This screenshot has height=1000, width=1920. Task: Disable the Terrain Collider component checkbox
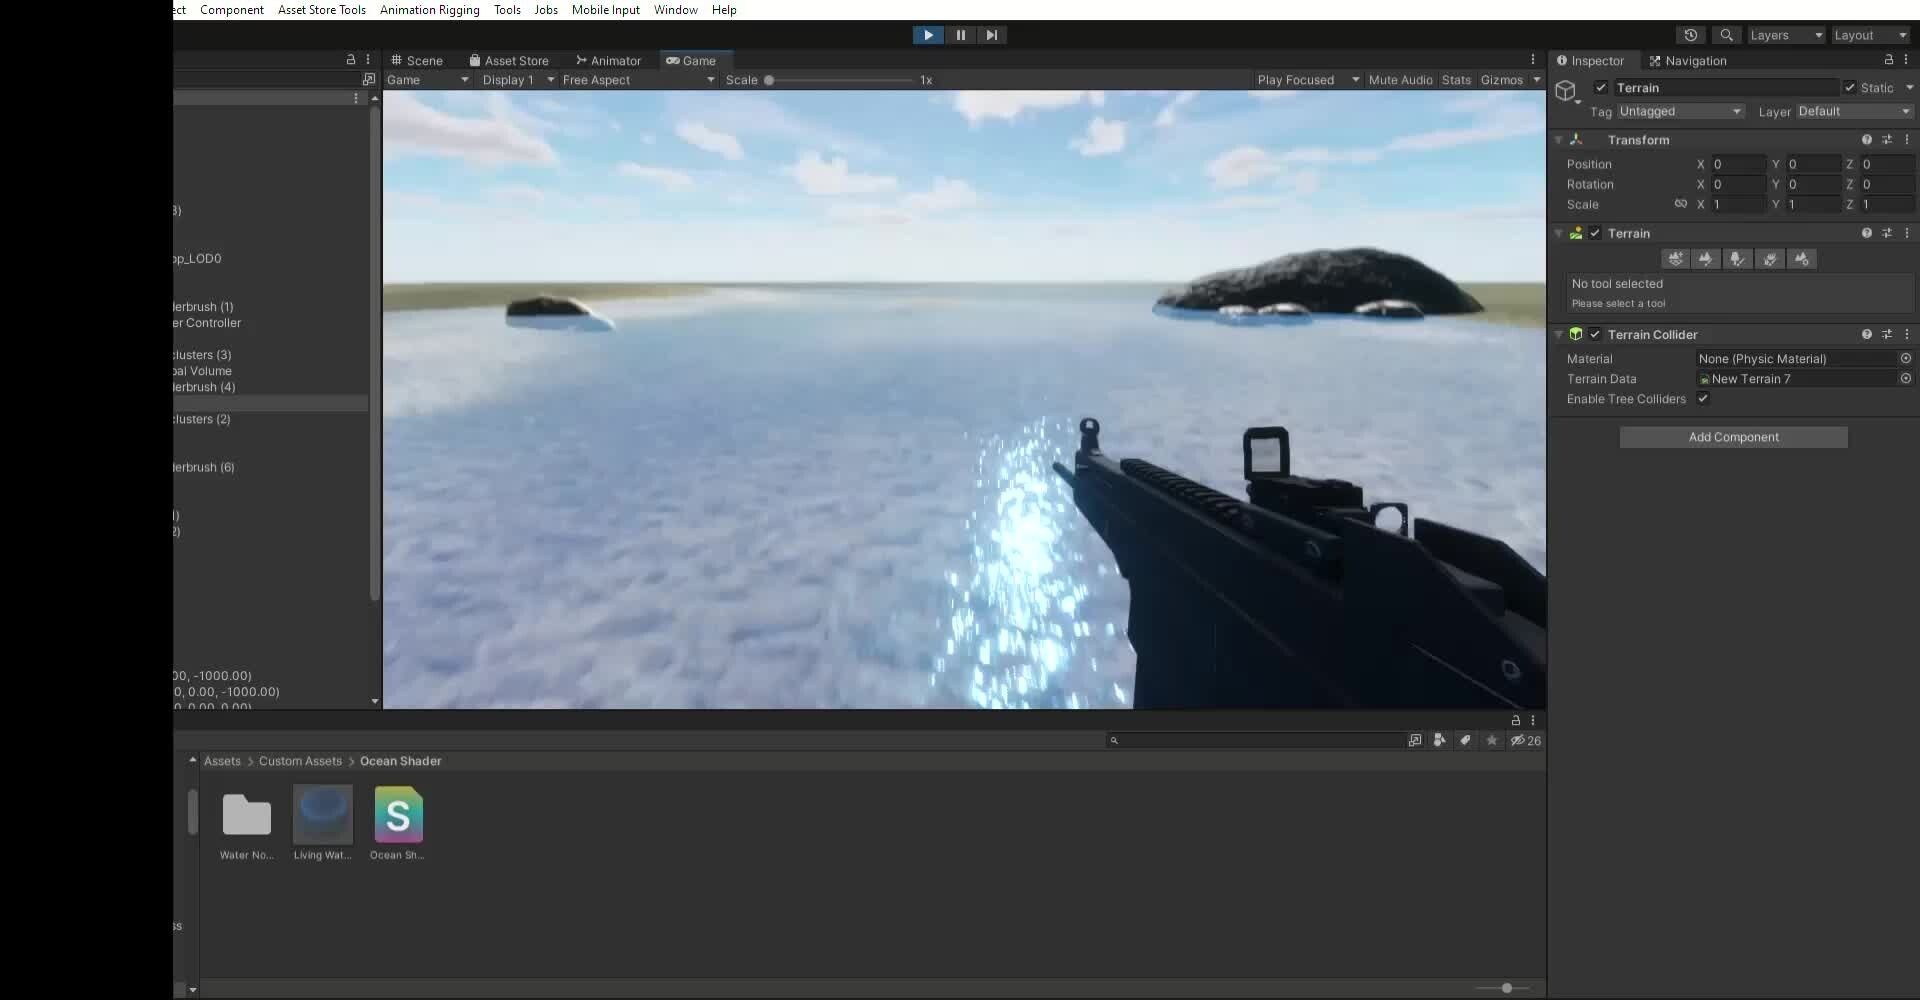(1596, 334)
